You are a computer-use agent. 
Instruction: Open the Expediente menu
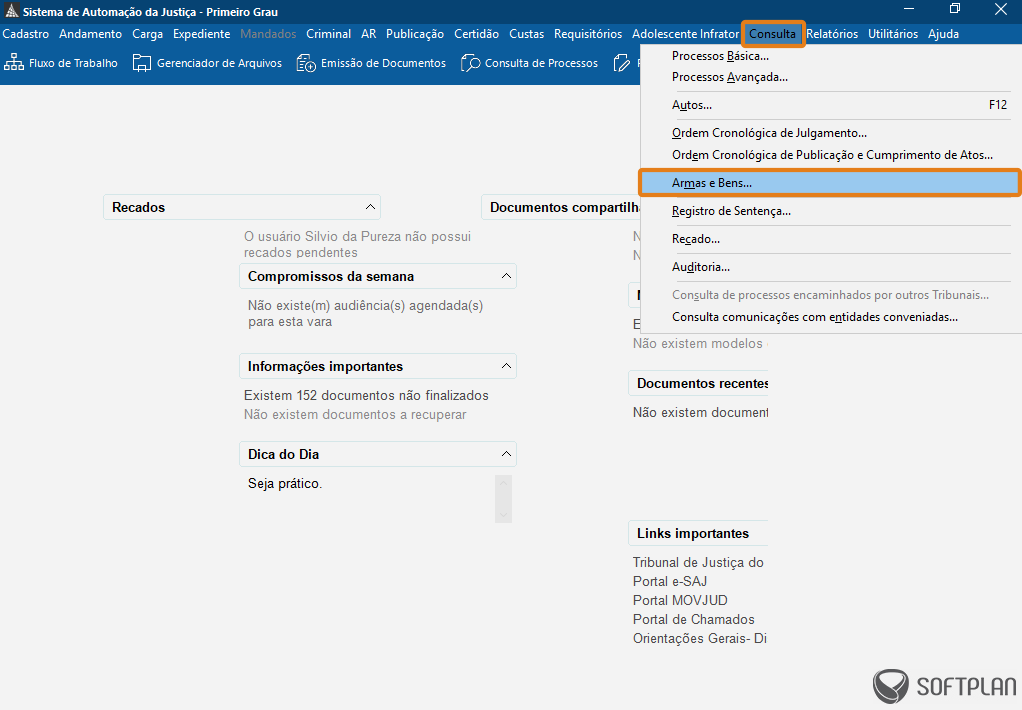201,34
